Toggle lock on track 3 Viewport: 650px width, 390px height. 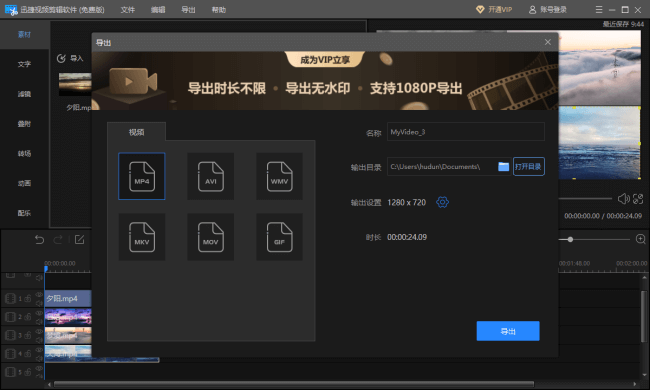pyautogui.click(x=28, y=335)
